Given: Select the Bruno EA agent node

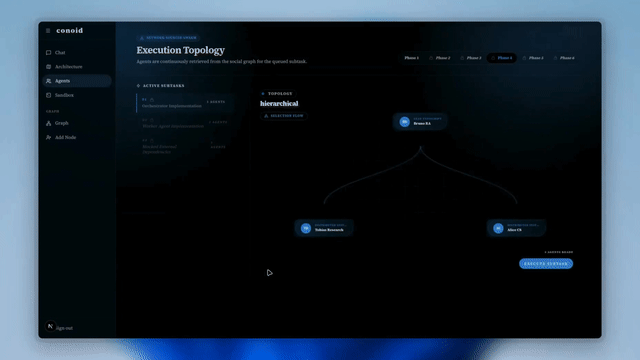Looking at the screenshot, I should tap(420, 122).
